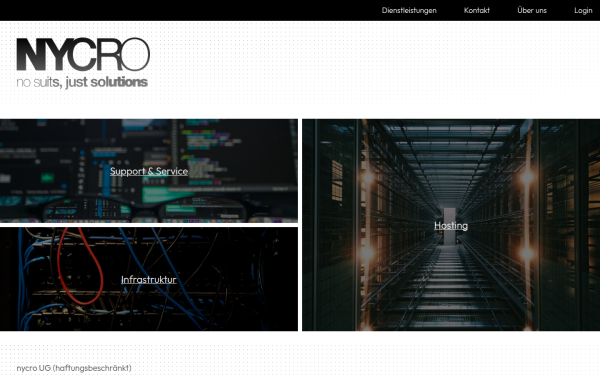Screen dimensions: 600x375
Task: Open the Hosting link
Action: (x=451, y=225)
